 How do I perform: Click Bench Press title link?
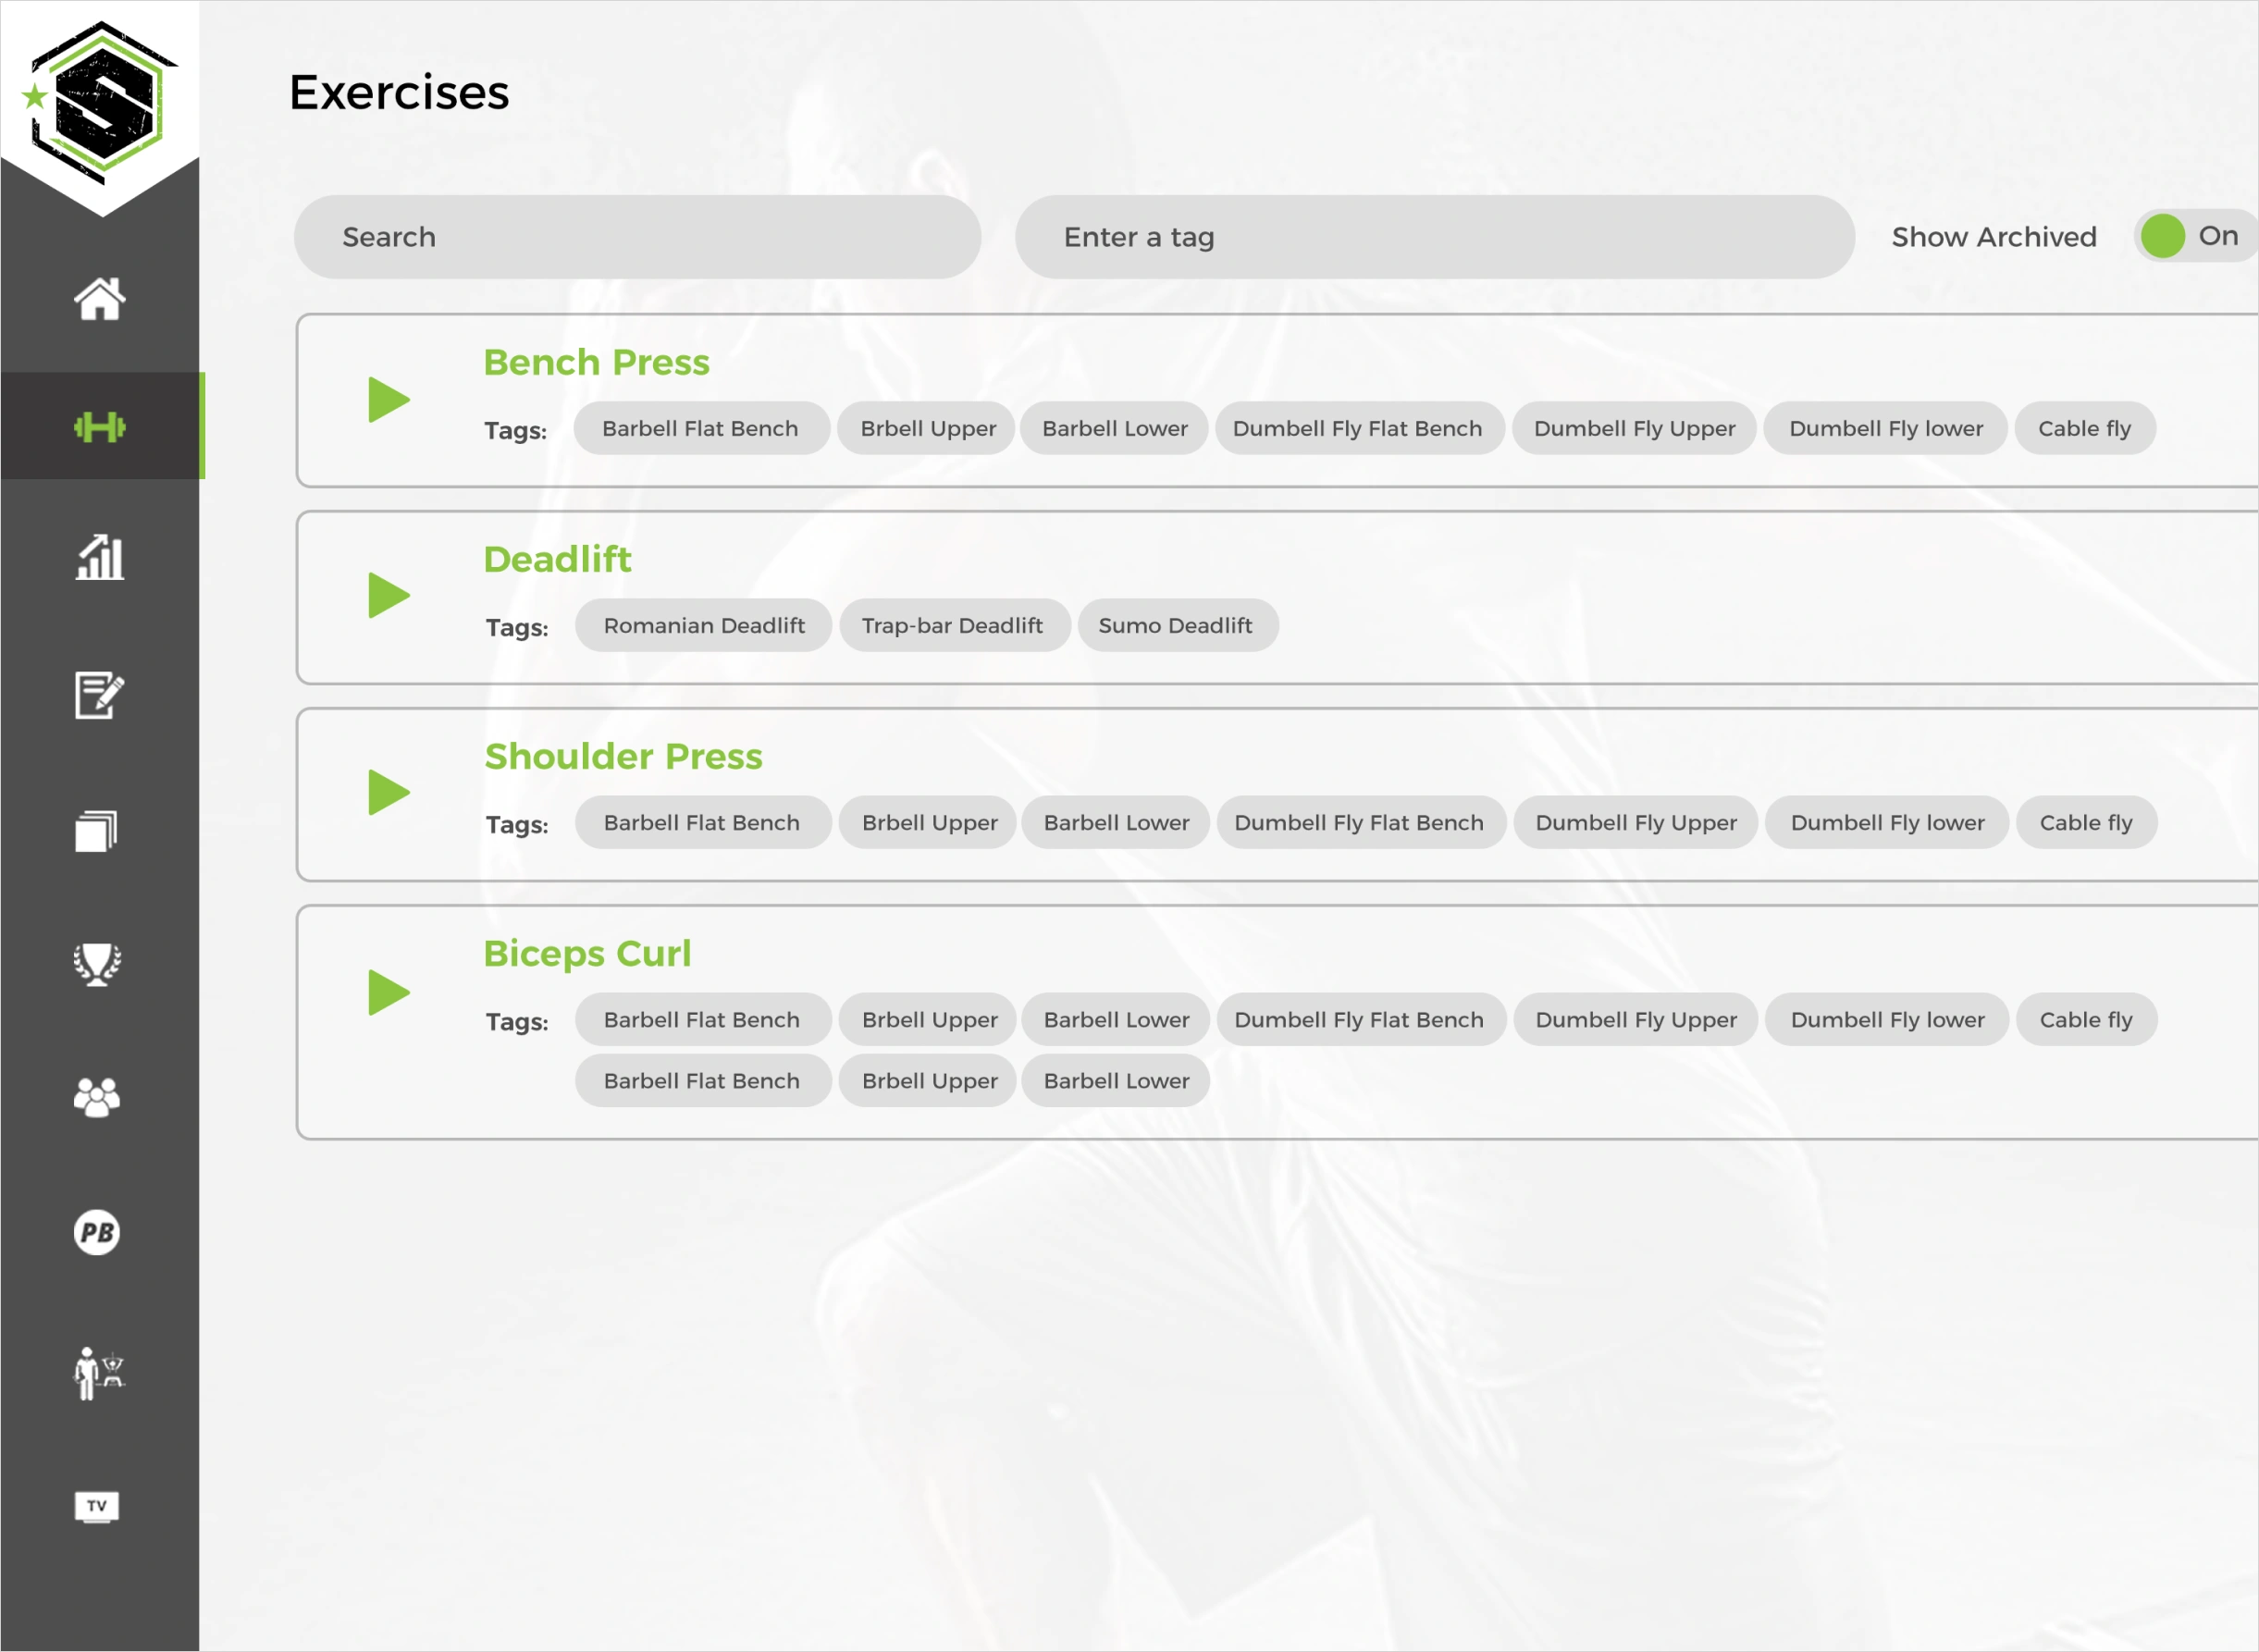tap(596, 362)
